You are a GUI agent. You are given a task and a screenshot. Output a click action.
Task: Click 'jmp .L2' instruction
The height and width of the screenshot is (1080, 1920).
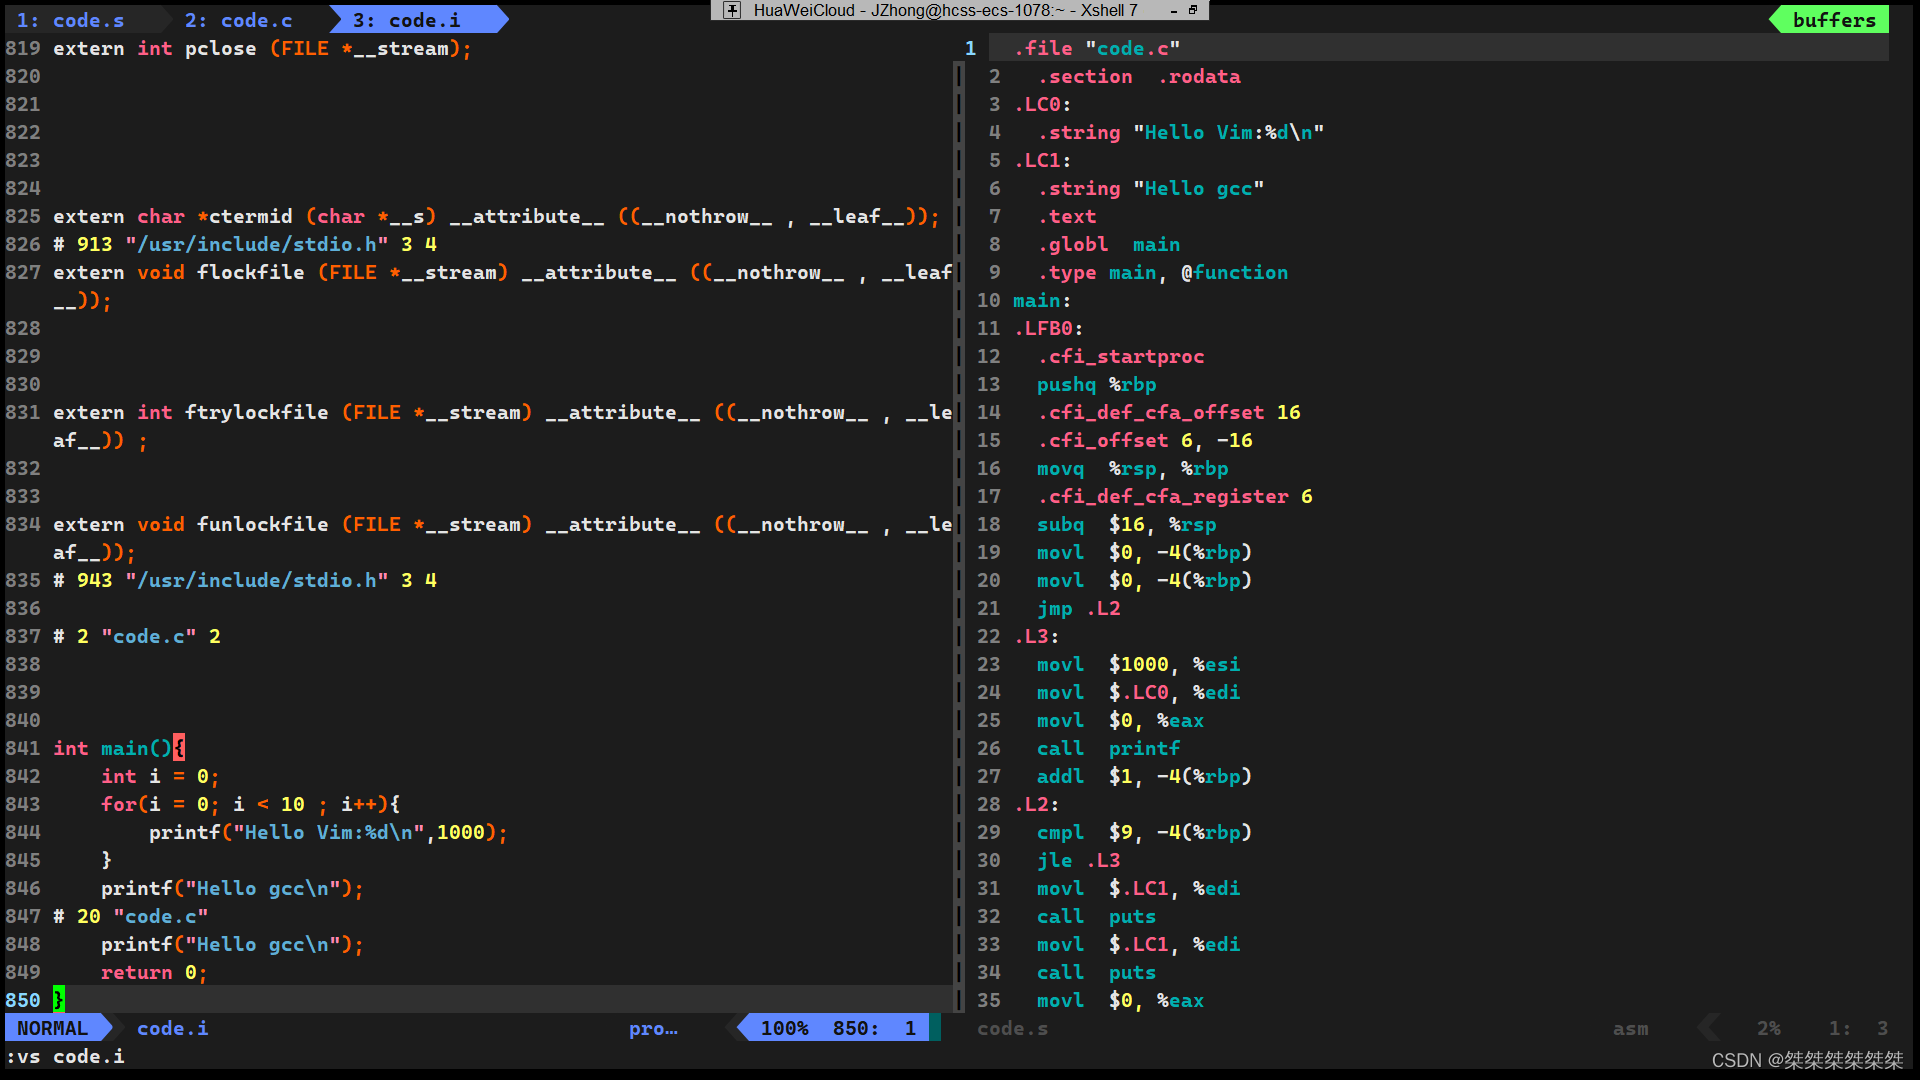[1079, 608]
